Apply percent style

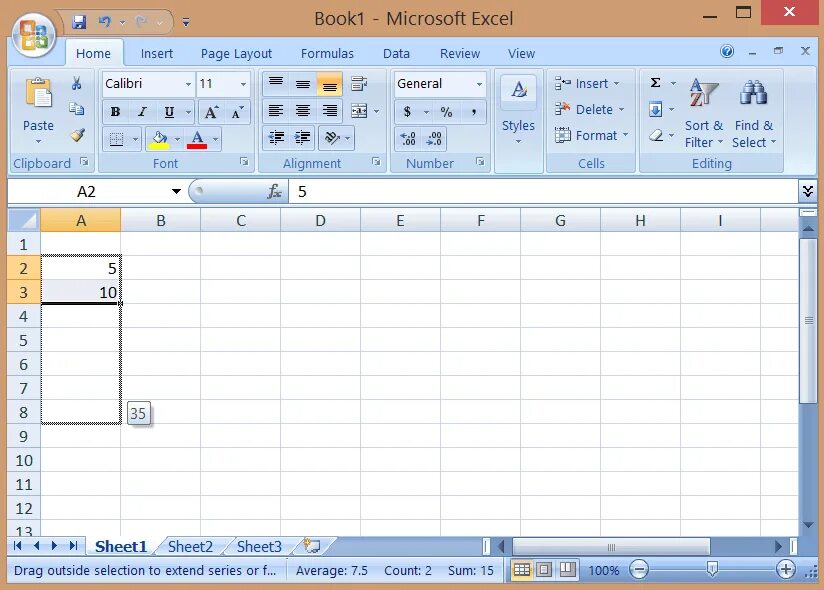[446, 111]
